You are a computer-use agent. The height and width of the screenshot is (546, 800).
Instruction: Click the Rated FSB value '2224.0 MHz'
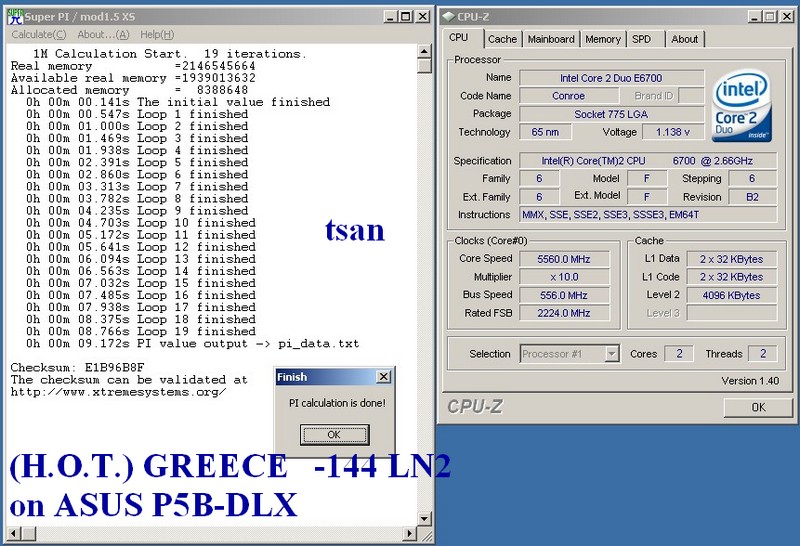coord(564,313)
